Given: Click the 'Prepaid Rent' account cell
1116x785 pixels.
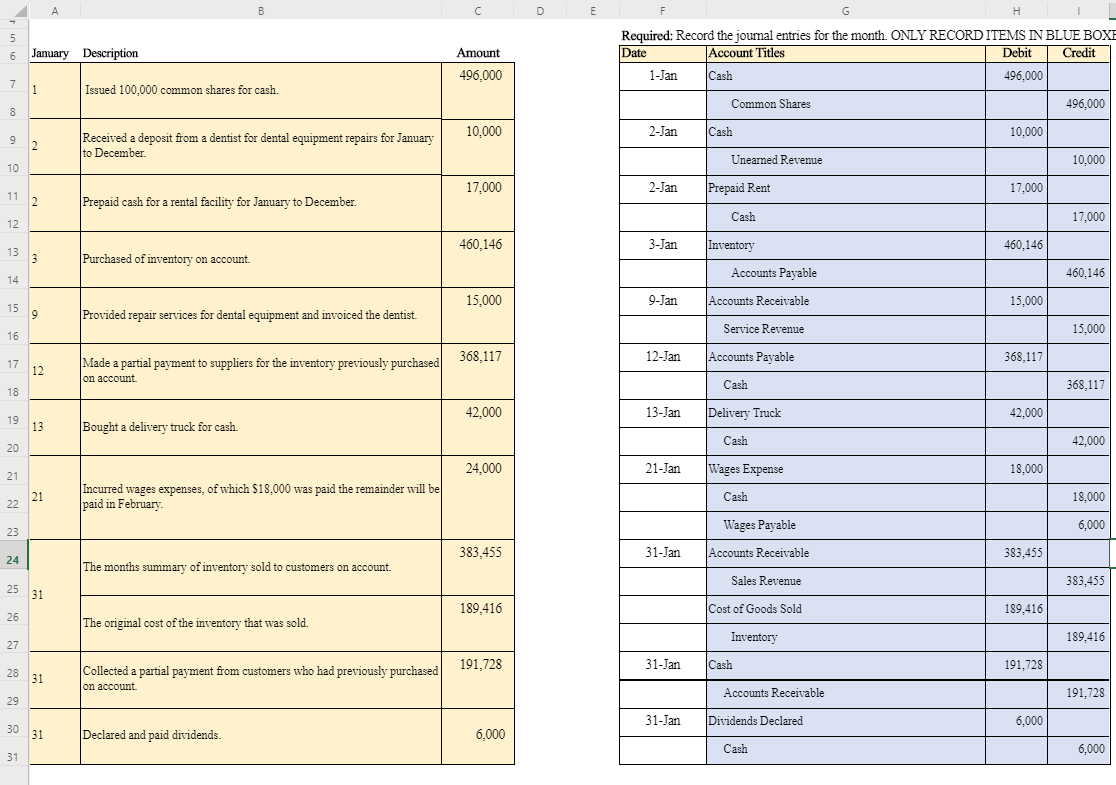Looking at the screenshot, I should click(x=846, y=189).
